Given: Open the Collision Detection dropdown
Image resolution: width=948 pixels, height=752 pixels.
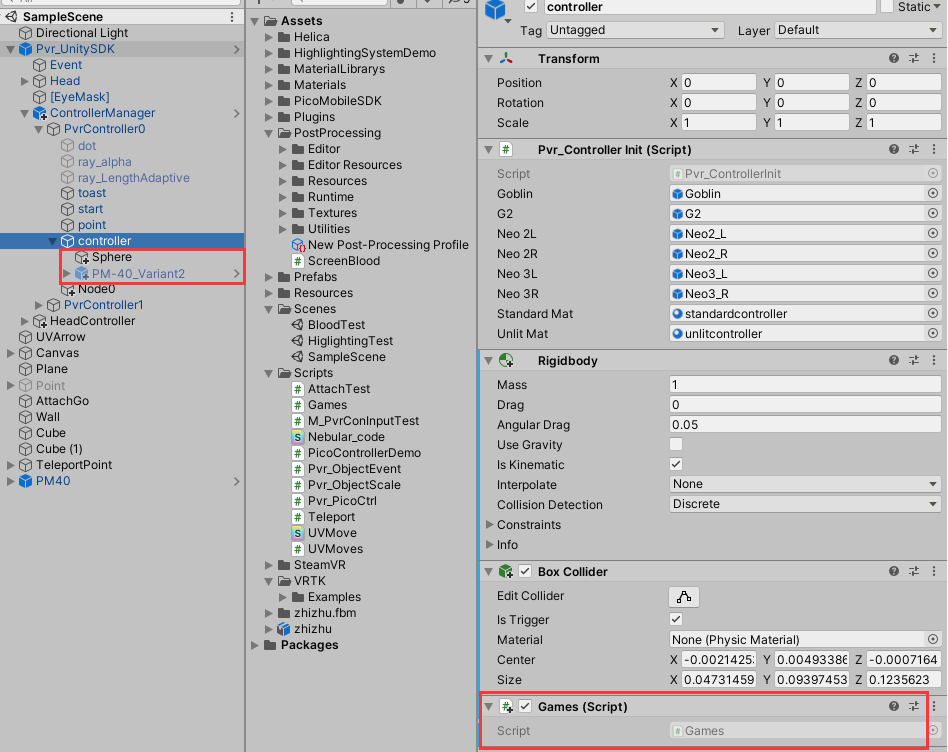Looking at the screenshot, I should tap(805, 504).
